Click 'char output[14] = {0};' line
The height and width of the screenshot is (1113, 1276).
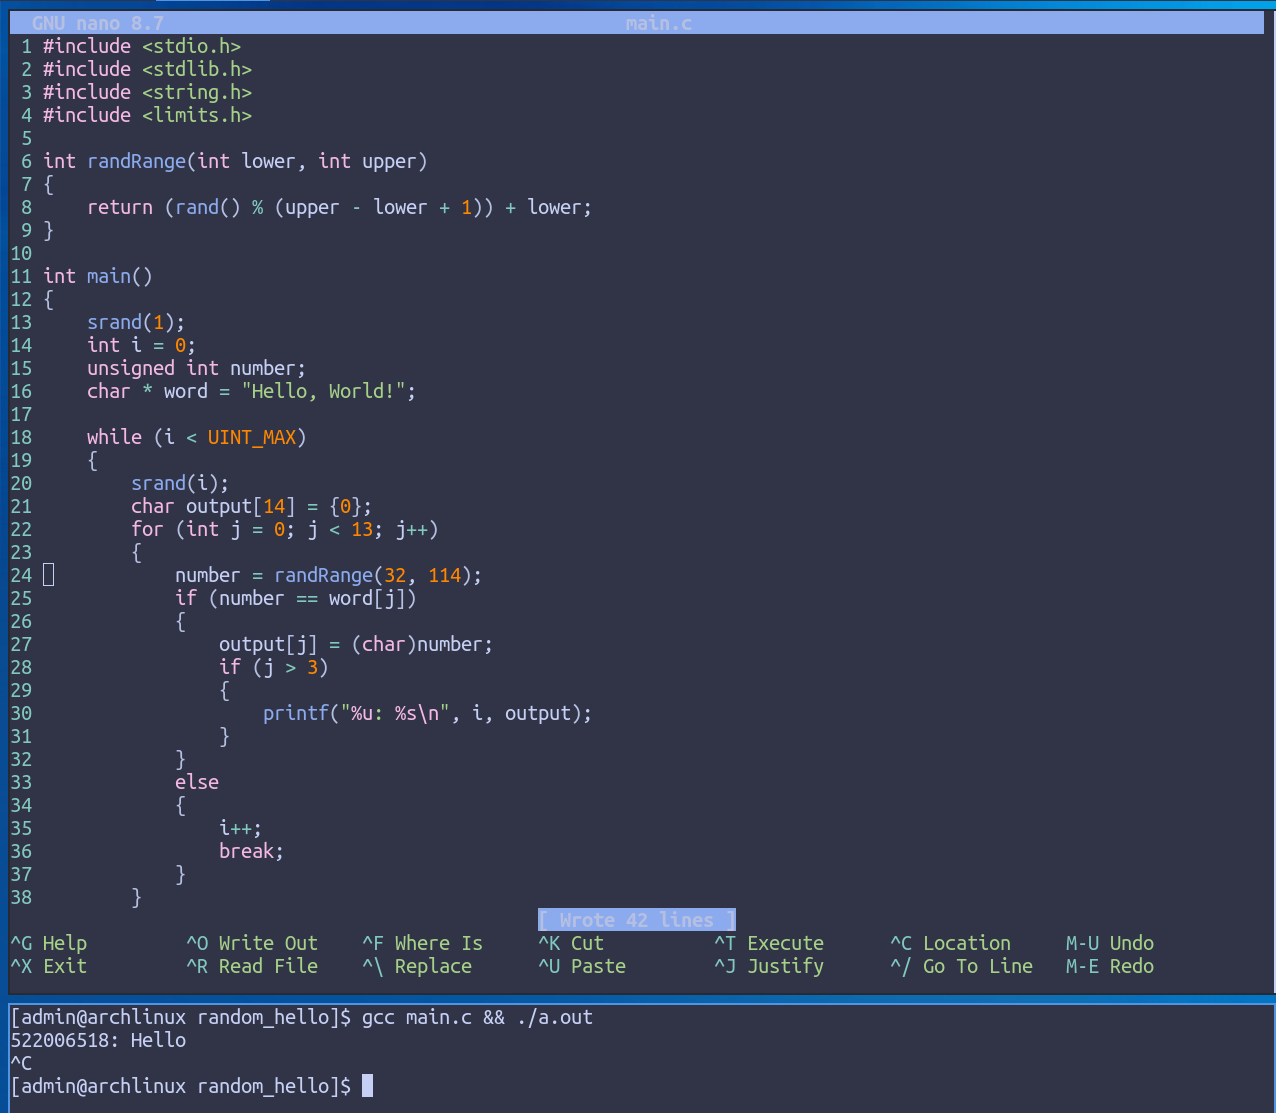(252, 506)
